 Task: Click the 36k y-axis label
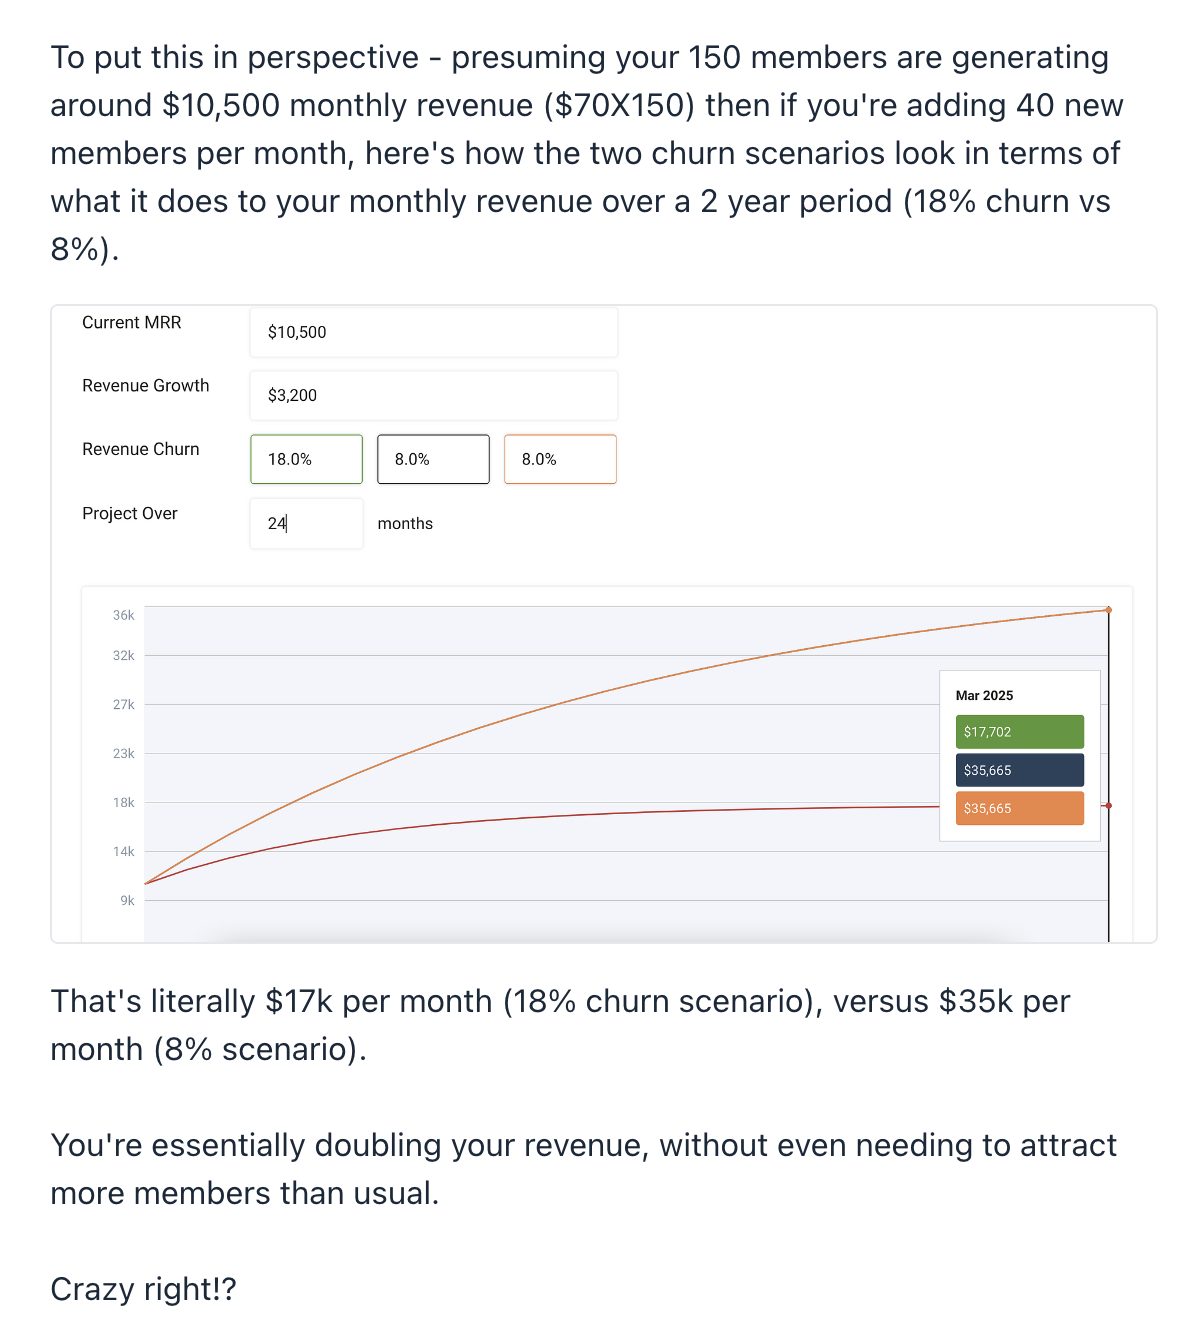coord(123,615)
